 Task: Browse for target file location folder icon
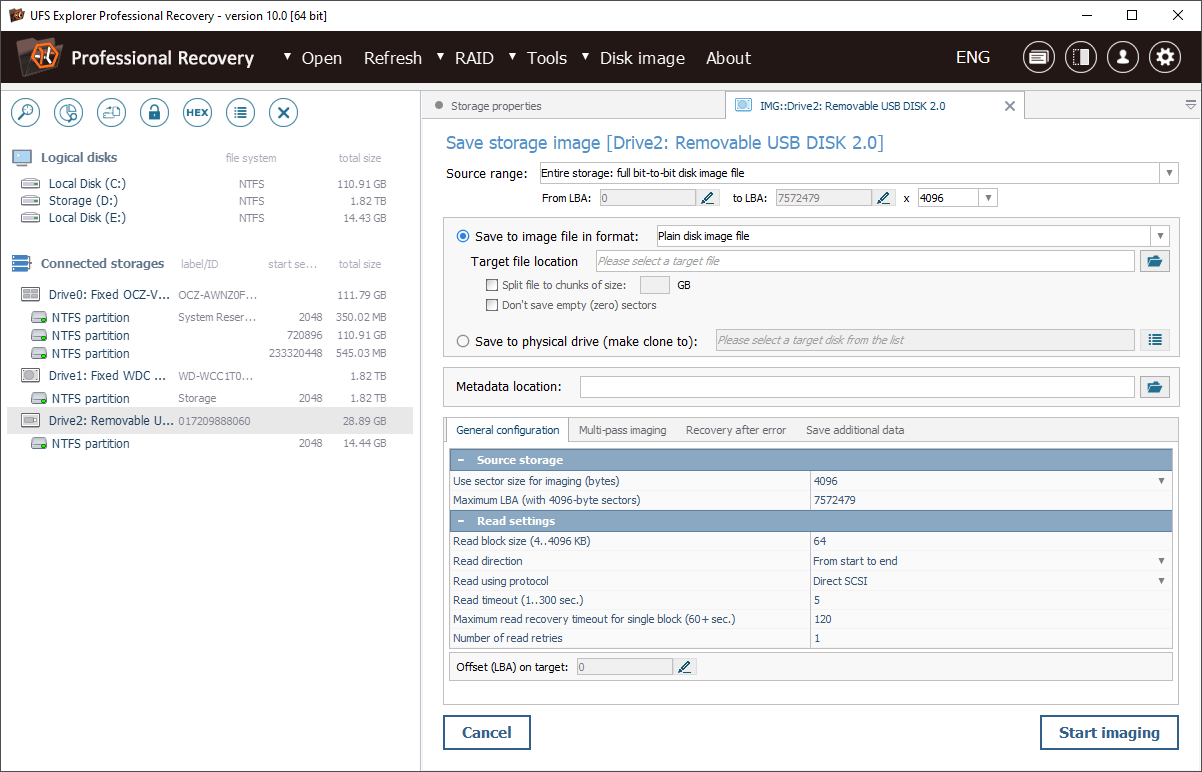click(x=1155, y=261)
